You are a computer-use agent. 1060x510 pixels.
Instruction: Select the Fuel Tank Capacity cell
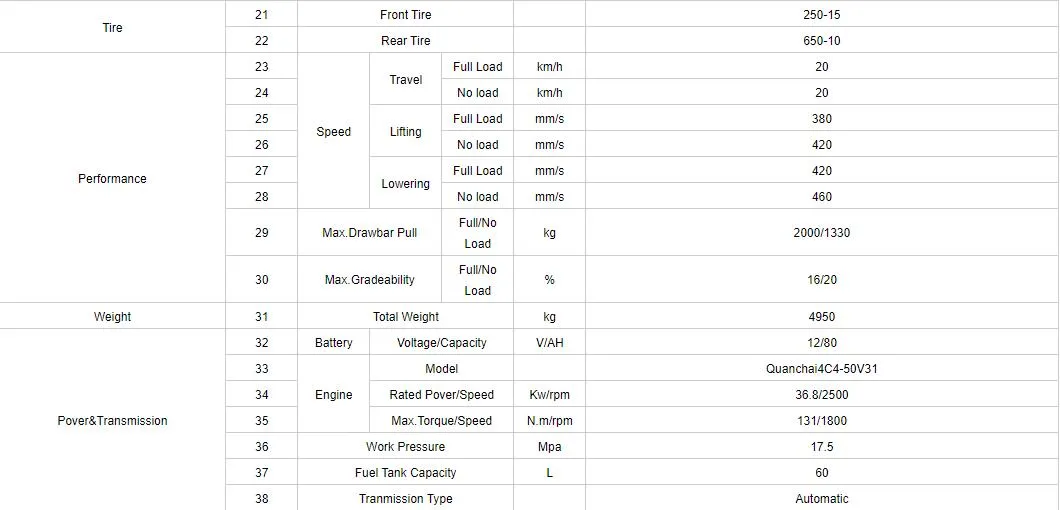(x=405, y=473)
